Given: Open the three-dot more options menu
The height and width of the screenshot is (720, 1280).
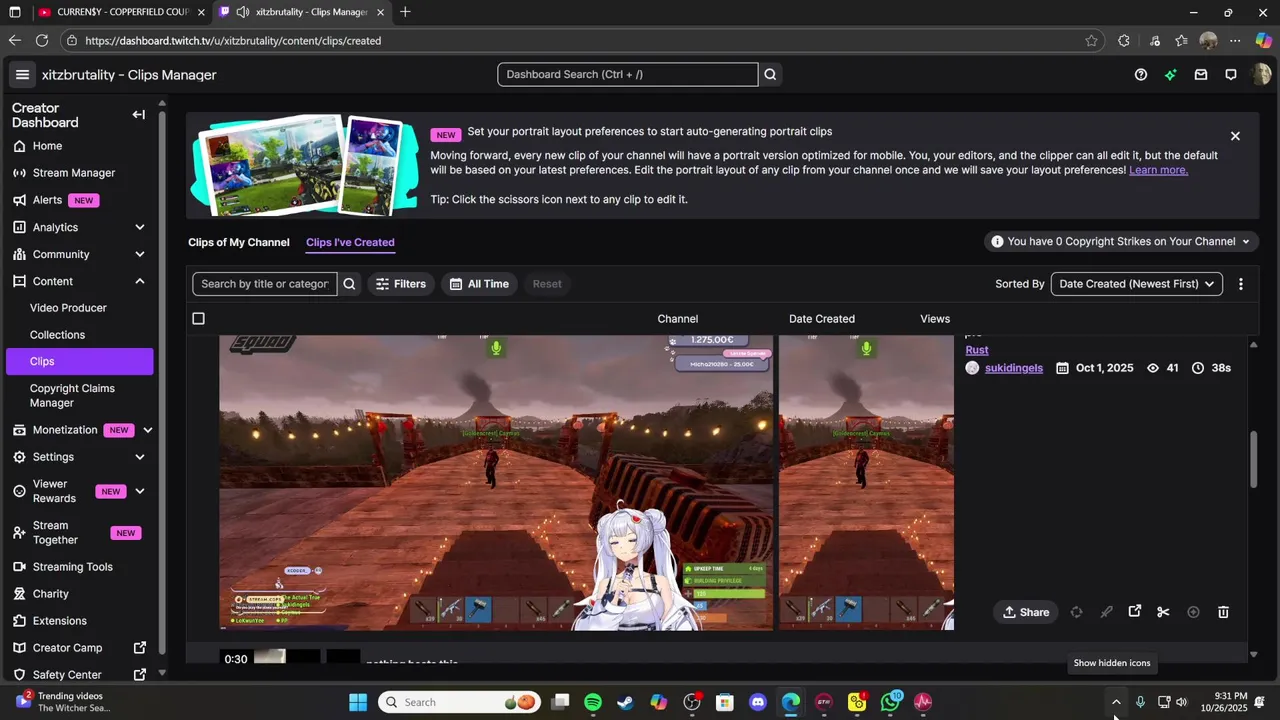Looking at the screenshot, I should pyautogui.click(x=1241, y=284).
